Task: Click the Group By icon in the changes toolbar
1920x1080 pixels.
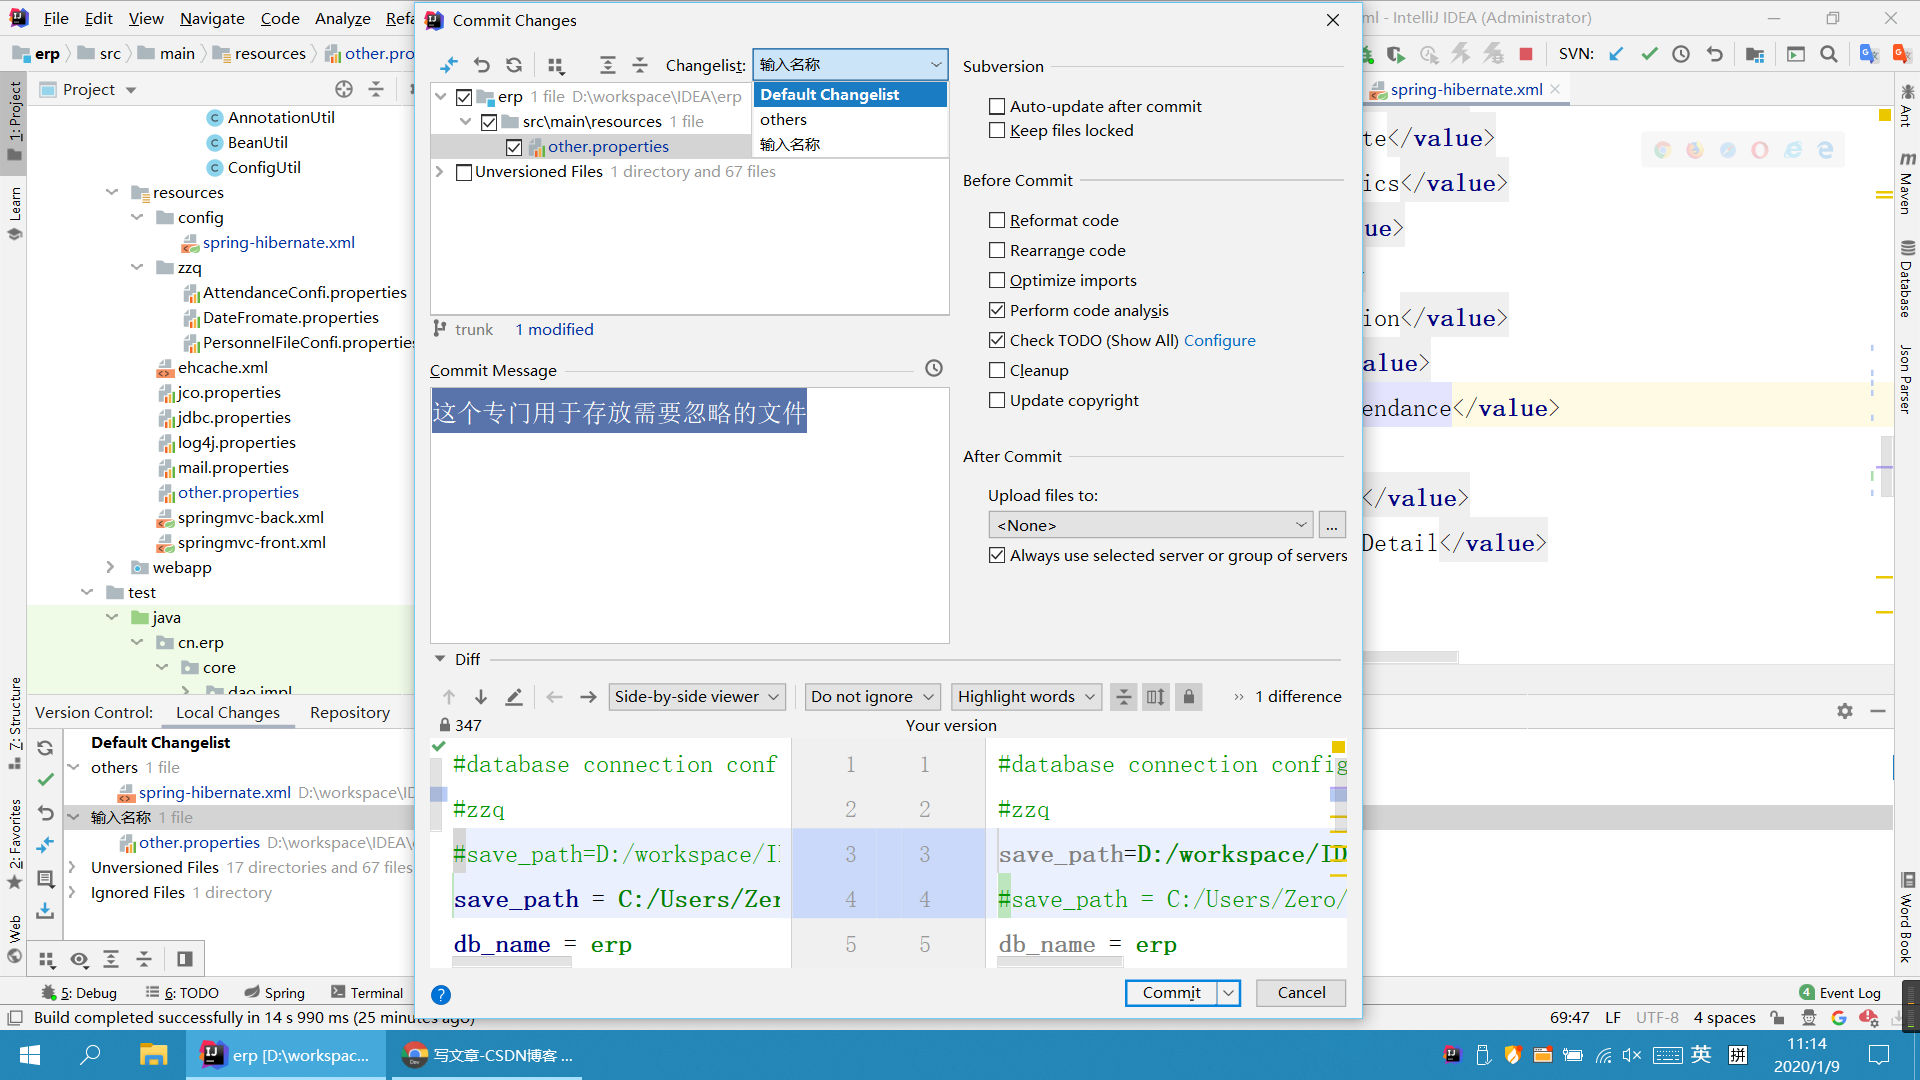Action: pyautogui.click(x=556, y=65)
